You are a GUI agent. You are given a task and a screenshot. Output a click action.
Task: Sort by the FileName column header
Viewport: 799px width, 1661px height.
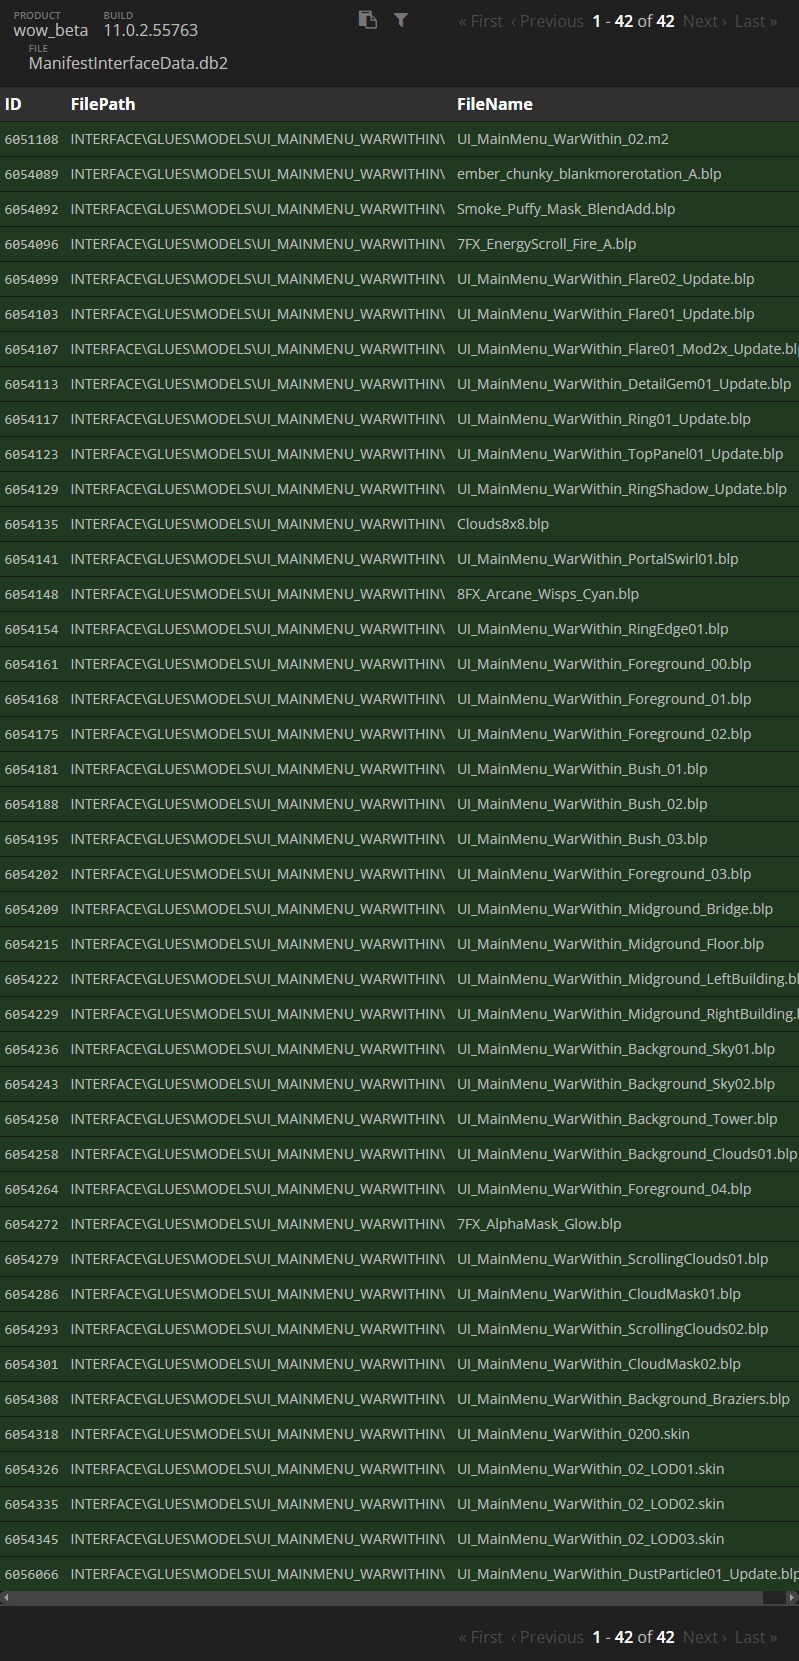tap(495, 104)
